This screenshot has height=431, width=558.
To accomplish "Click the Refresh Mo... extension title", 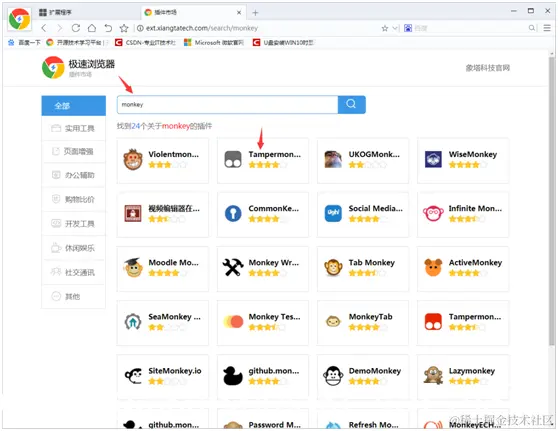I will pos(373,425).
